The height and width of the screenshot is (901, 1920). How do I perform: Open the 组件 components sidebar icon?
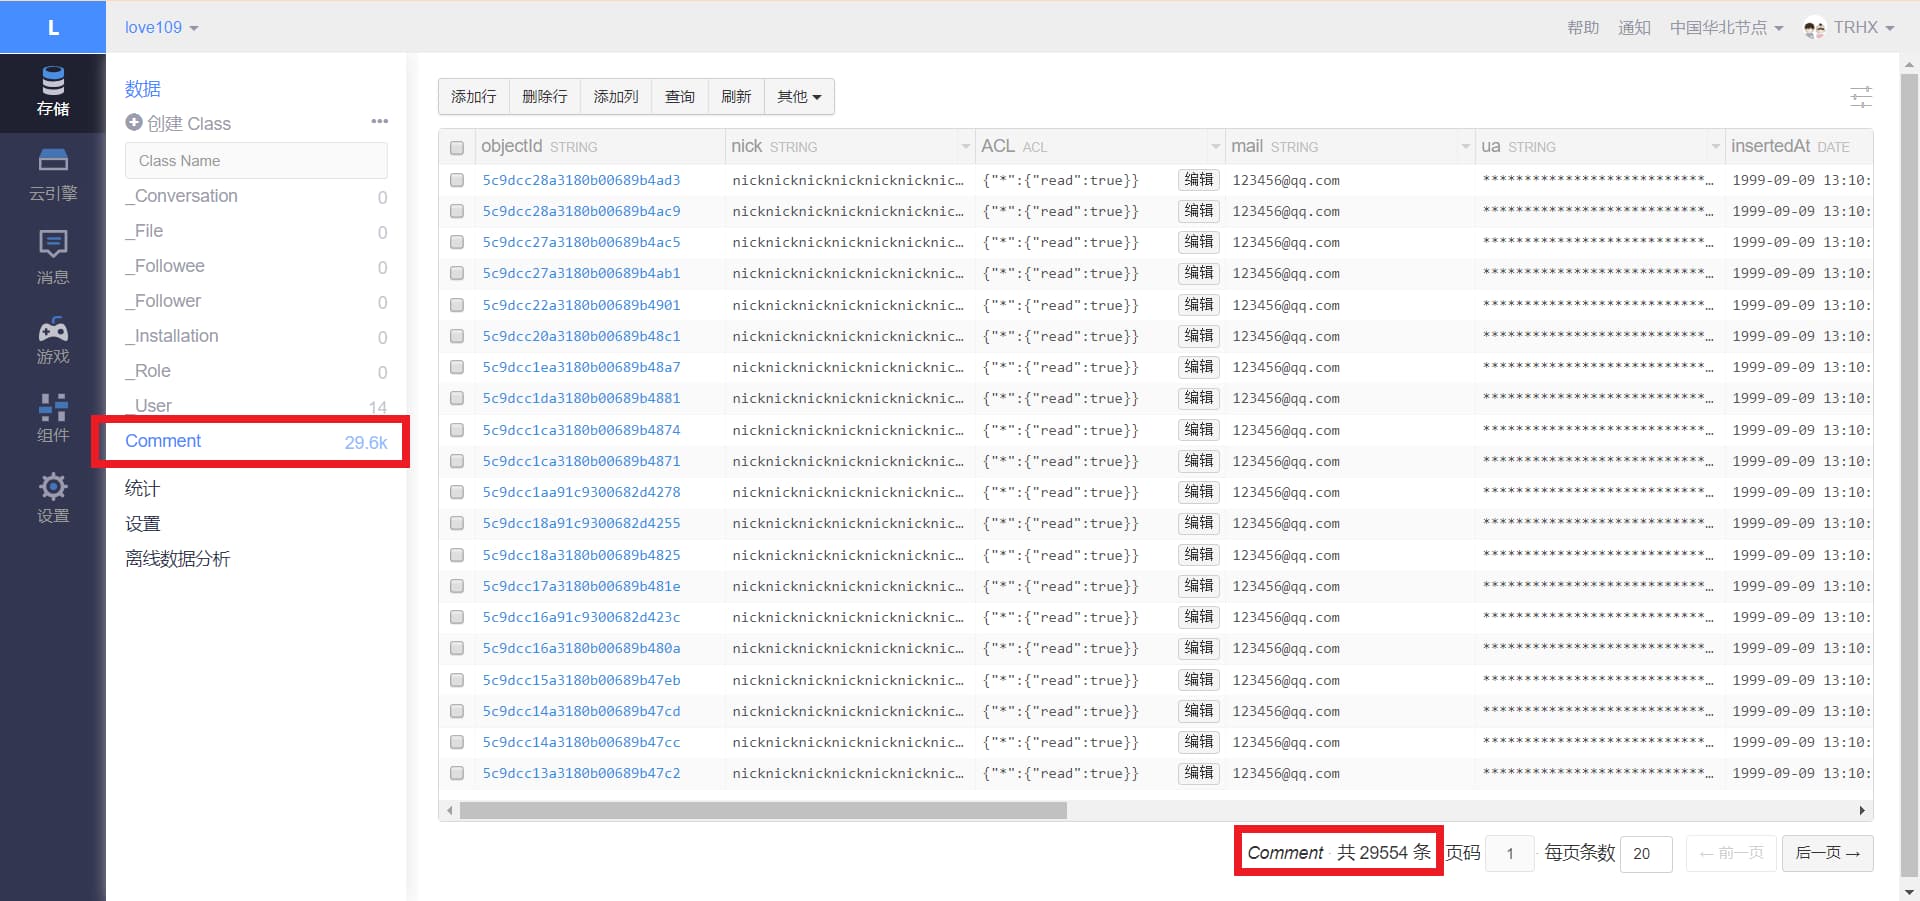point(53,418)
